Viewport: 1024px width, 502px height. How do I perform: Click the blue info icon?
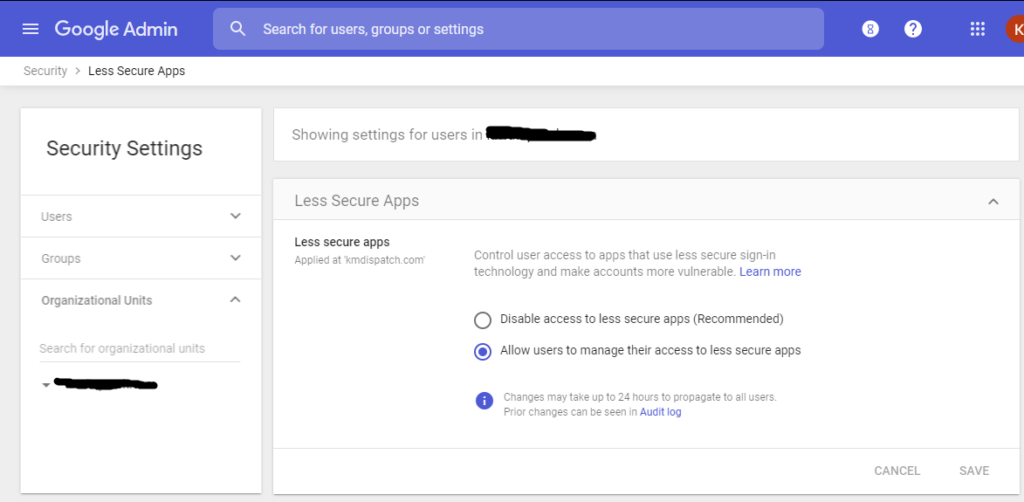[484, 401]
